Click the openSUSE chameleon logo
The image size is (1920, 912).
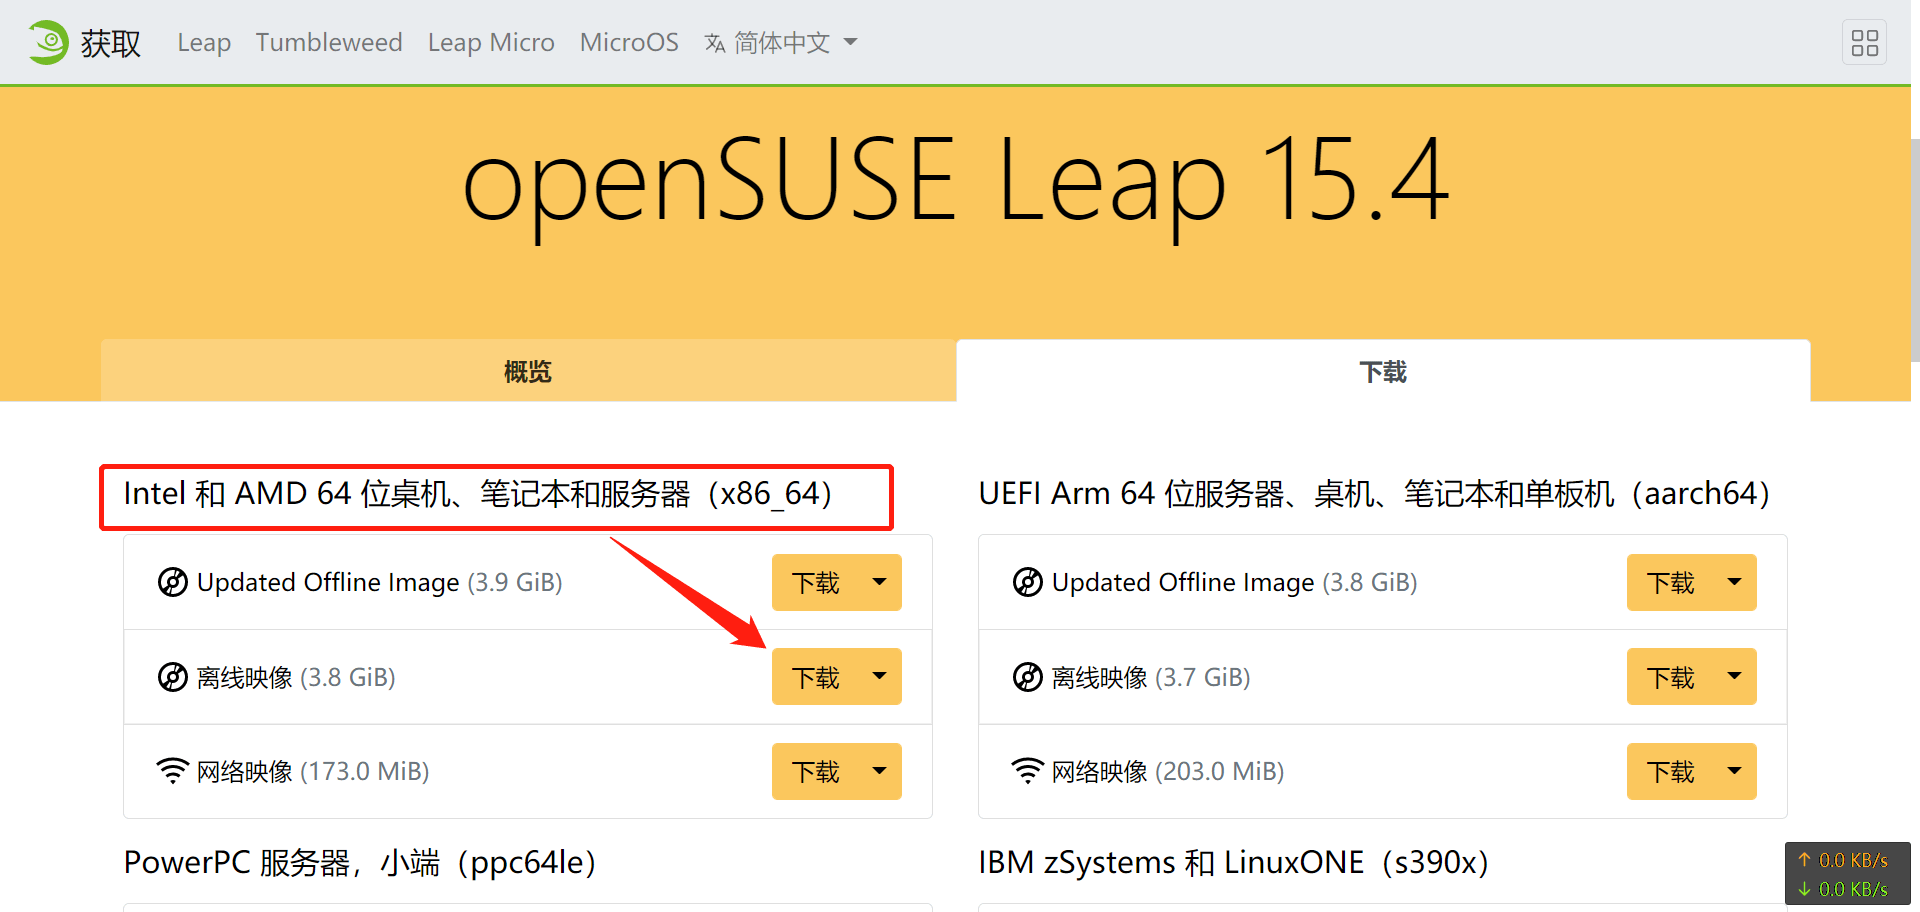point(48,43)
